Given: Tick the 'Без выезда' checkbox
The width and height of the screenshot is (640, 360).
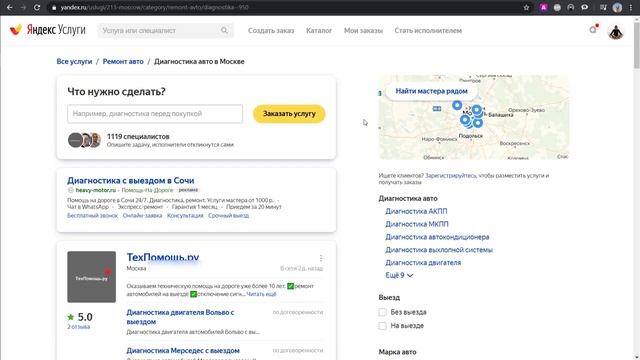Looking at the screenshot, I should 382,312.
